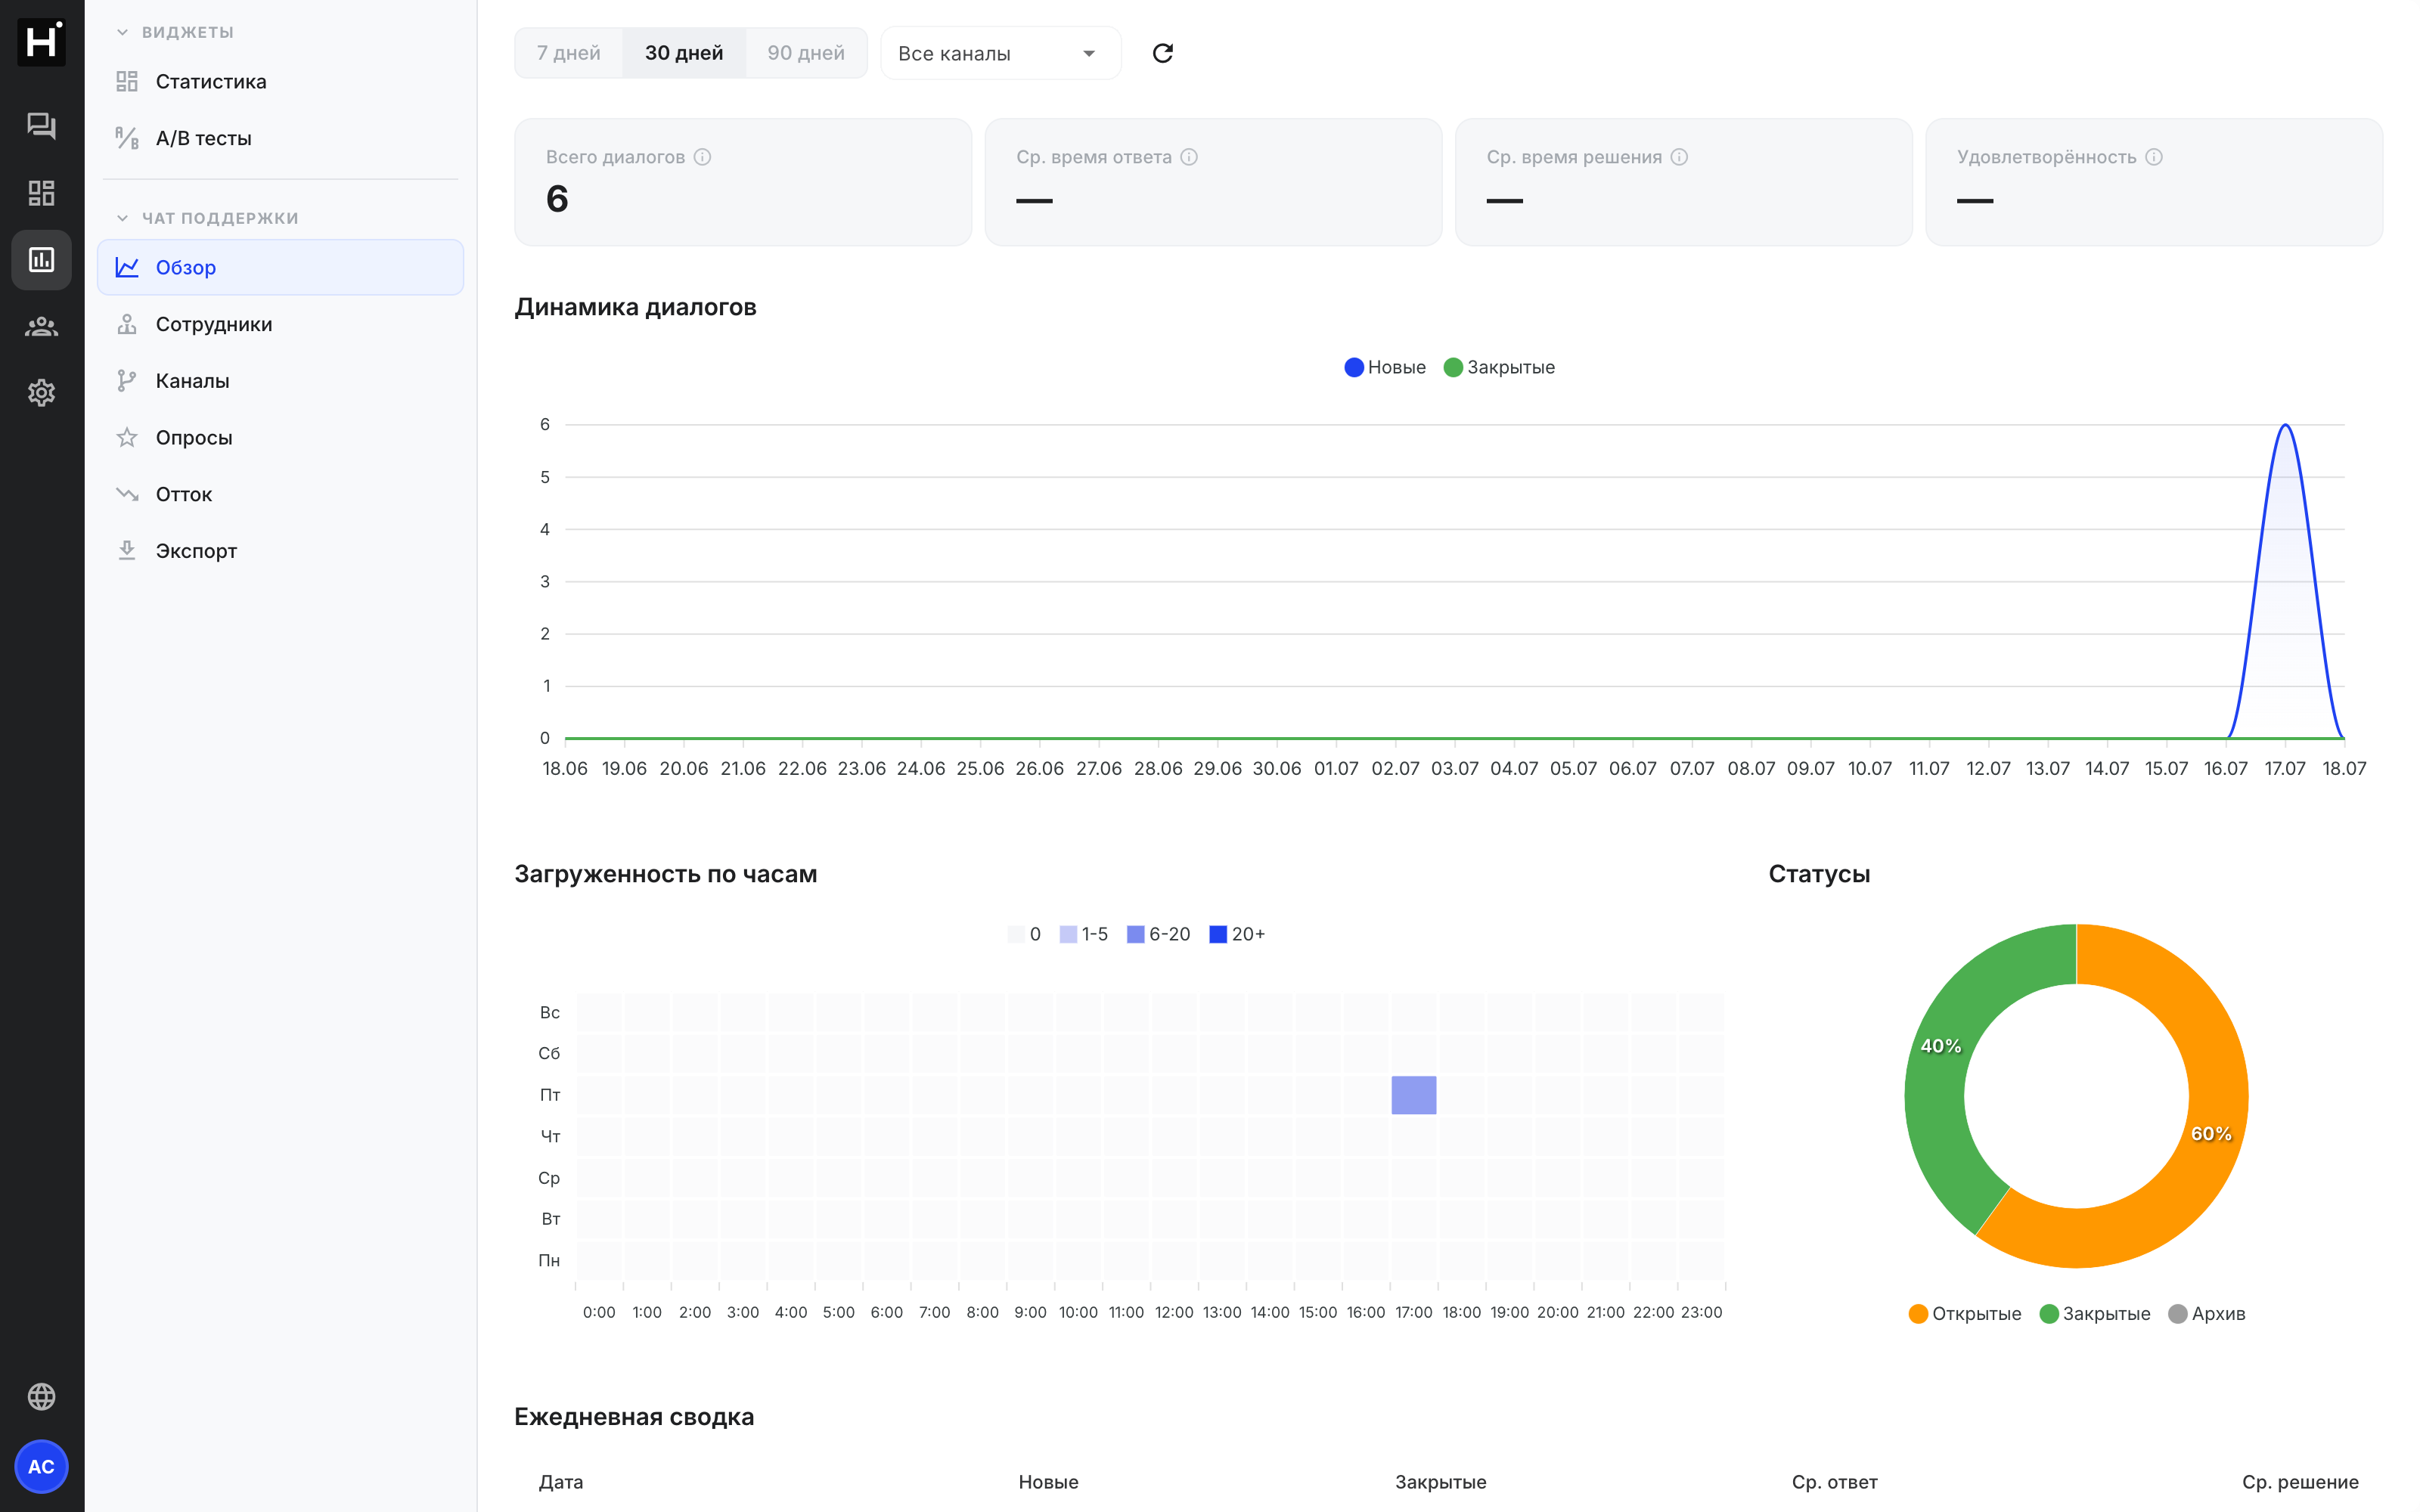Refresh the statistics data

click(x=1162, y=53)
